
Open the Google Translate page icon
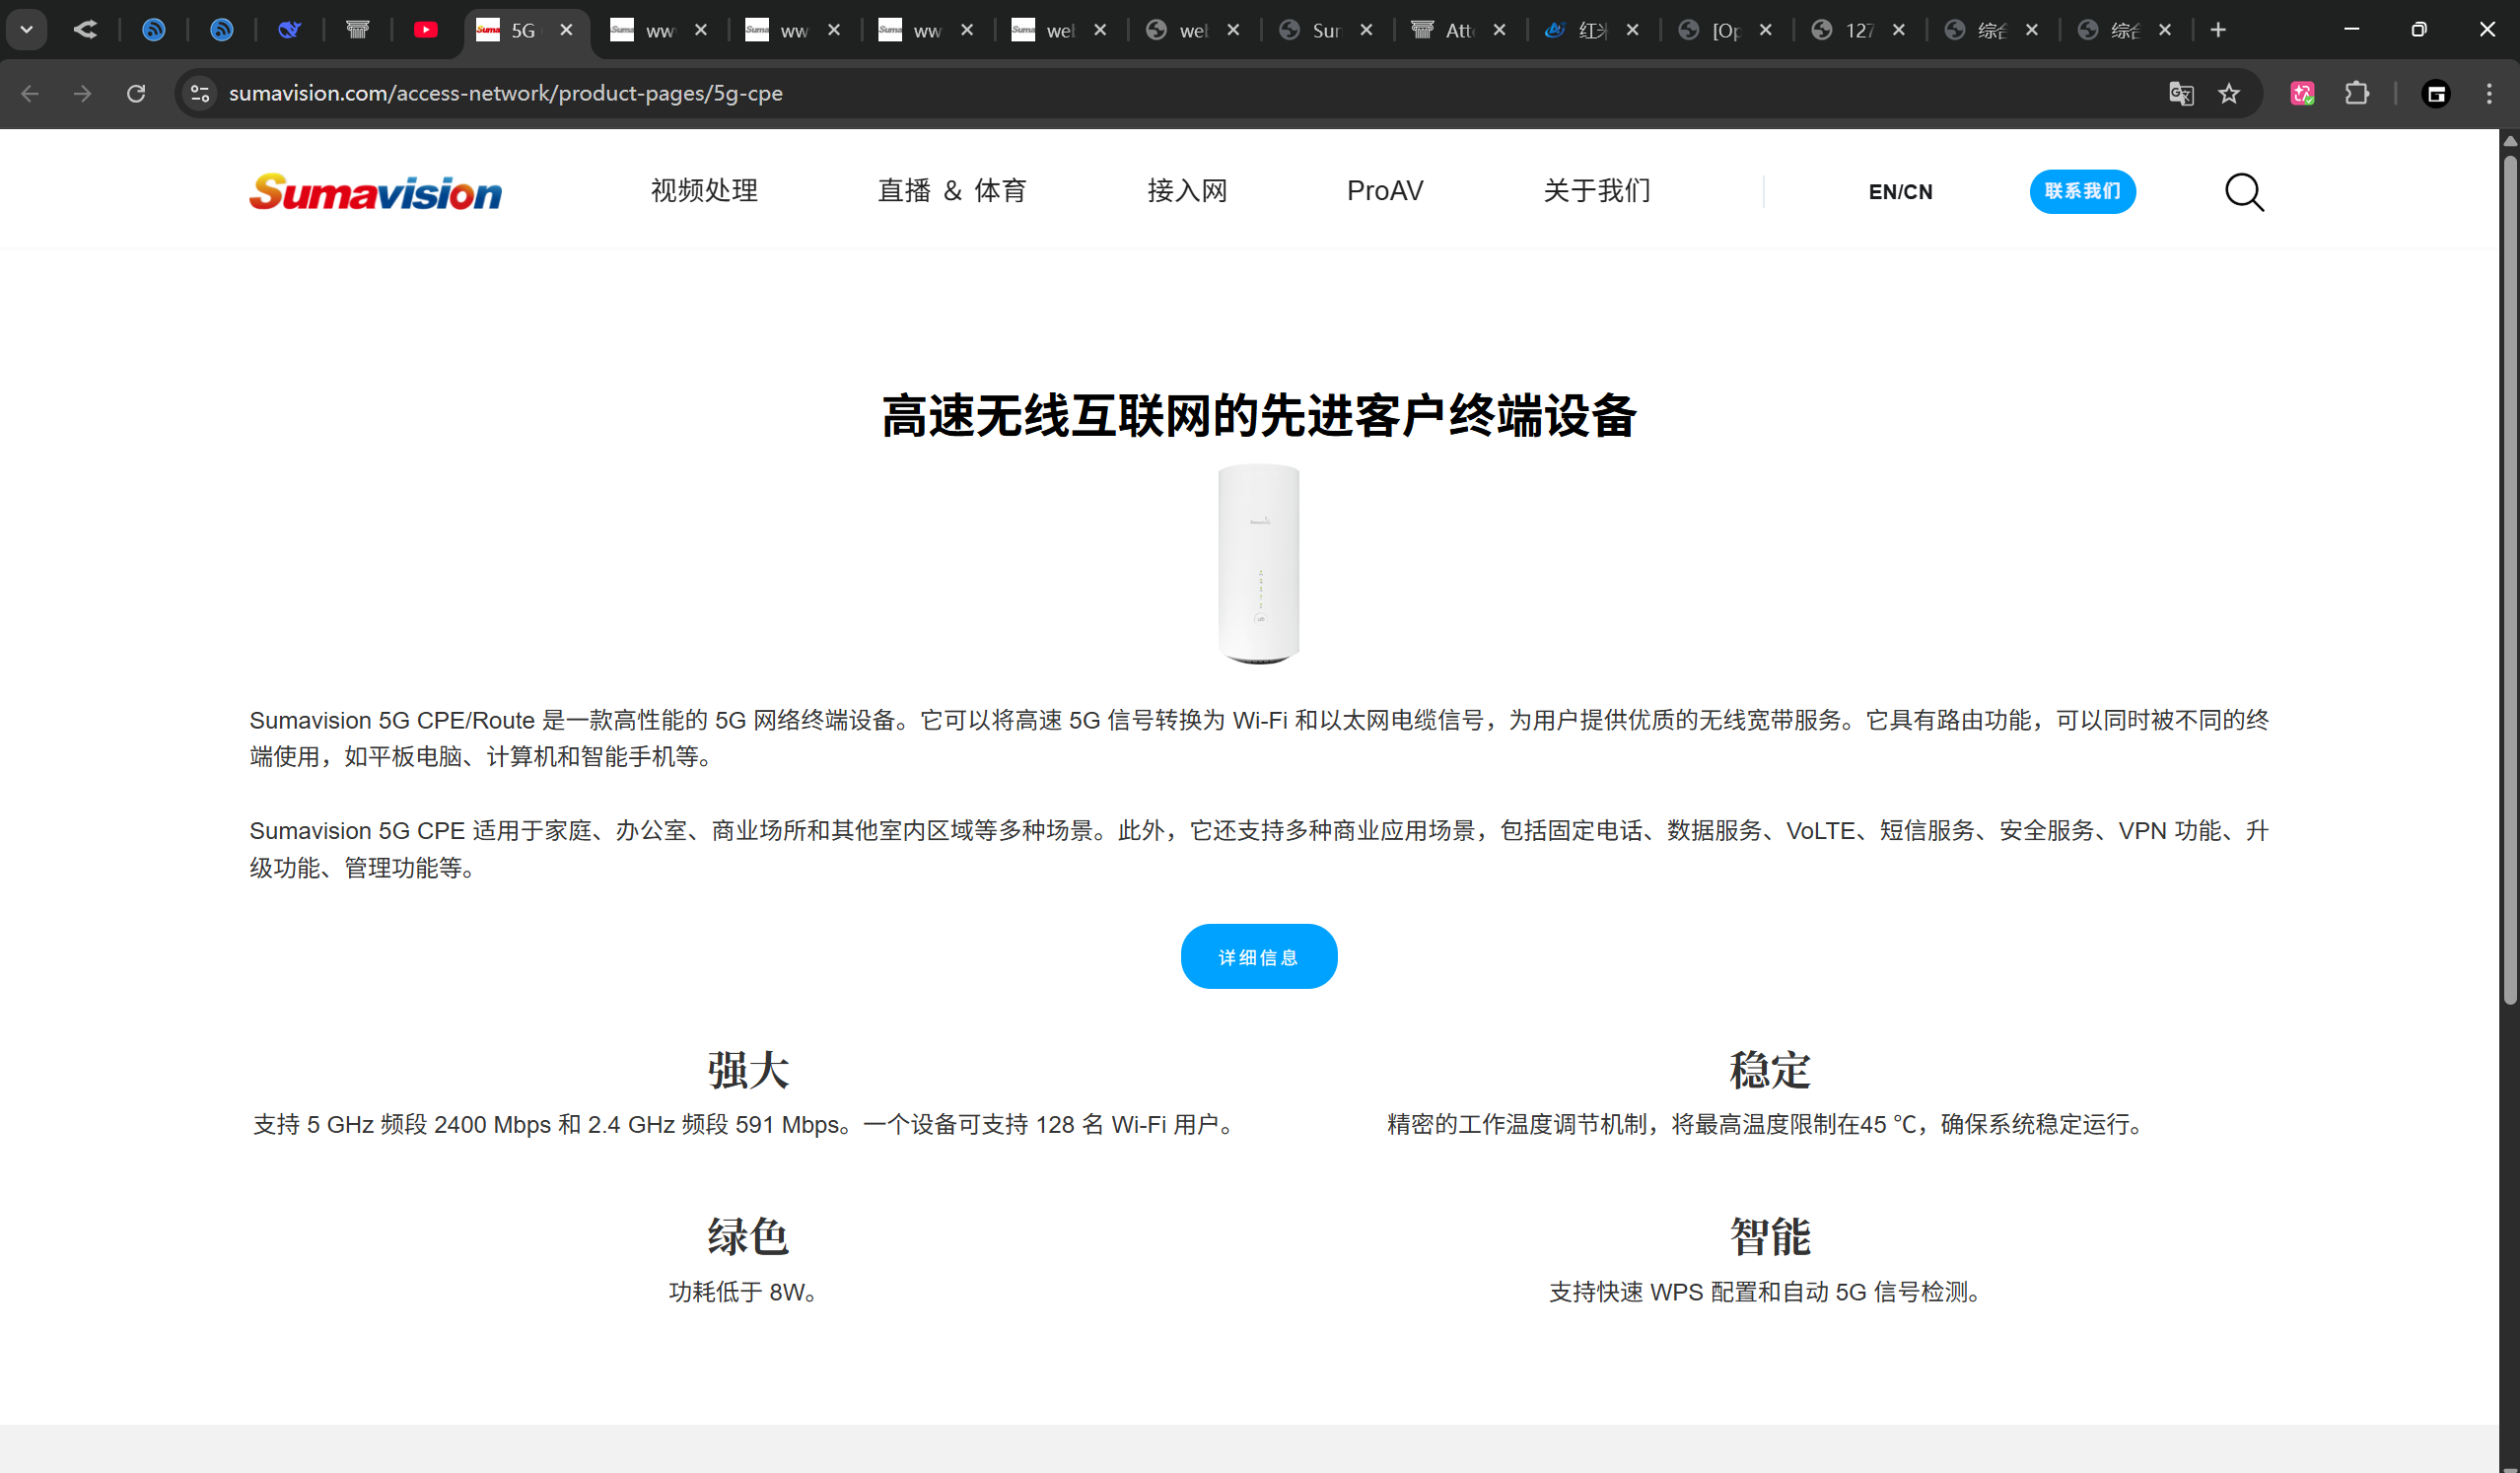(2181, 94)
